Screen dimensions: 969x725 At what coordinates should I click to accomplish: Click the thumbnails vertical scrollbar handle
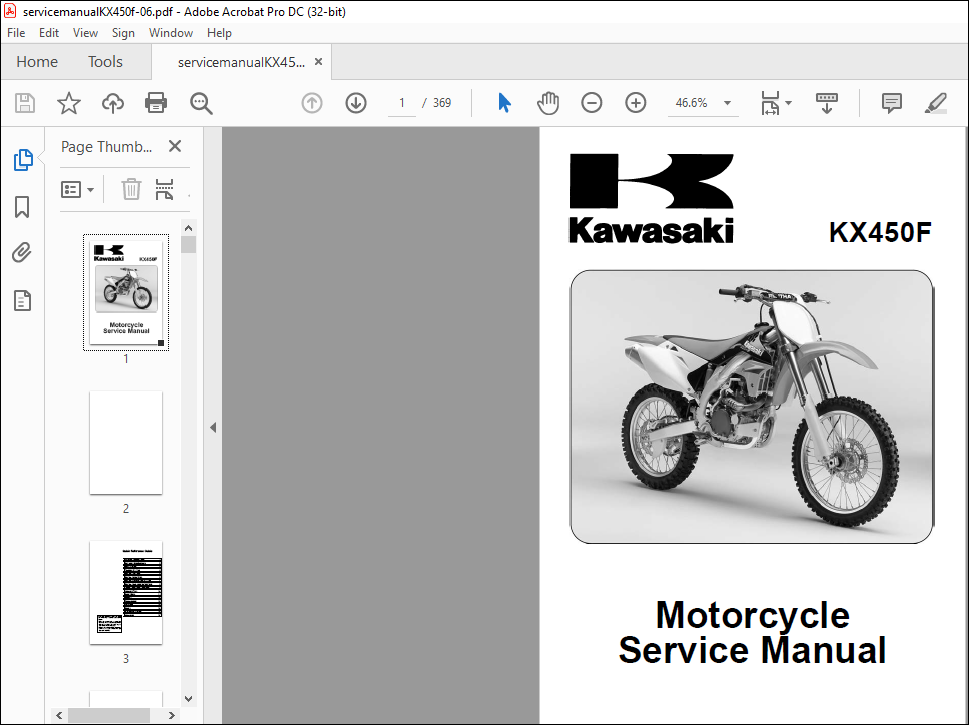coord(188,245)
